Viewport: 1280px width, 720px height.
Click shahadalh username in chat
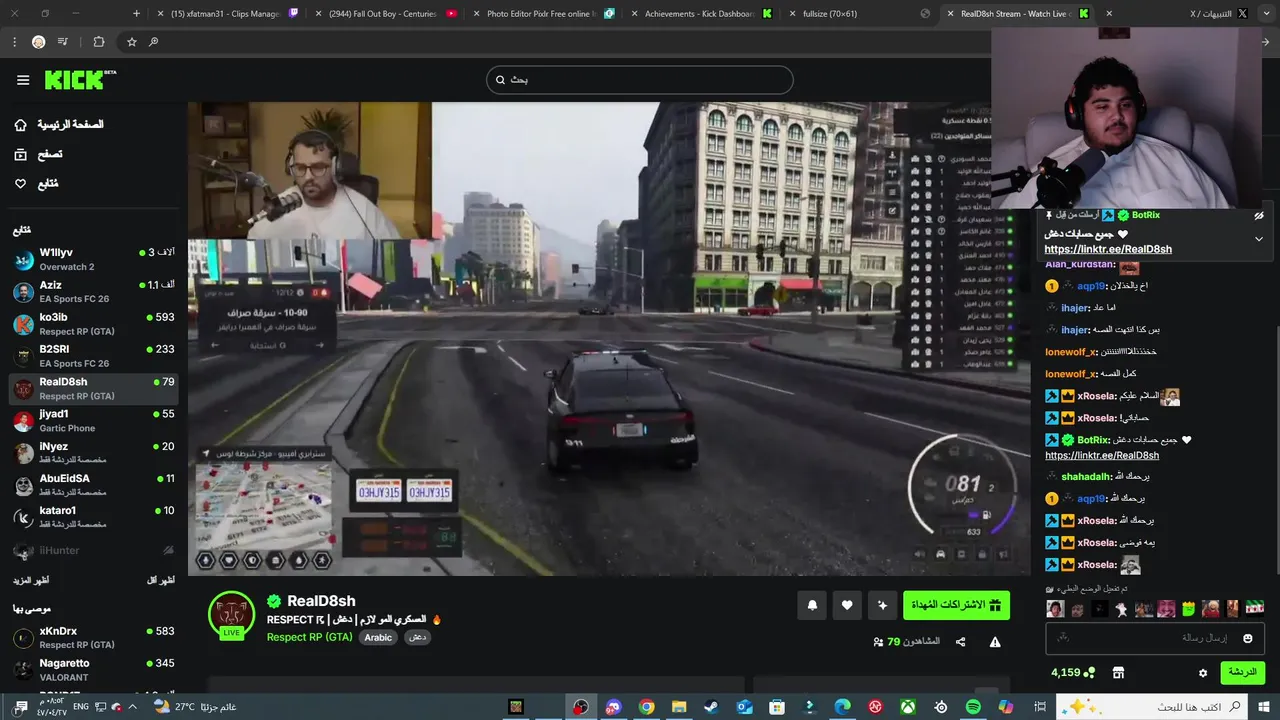pyautogui.click(x=1087, y=477)
